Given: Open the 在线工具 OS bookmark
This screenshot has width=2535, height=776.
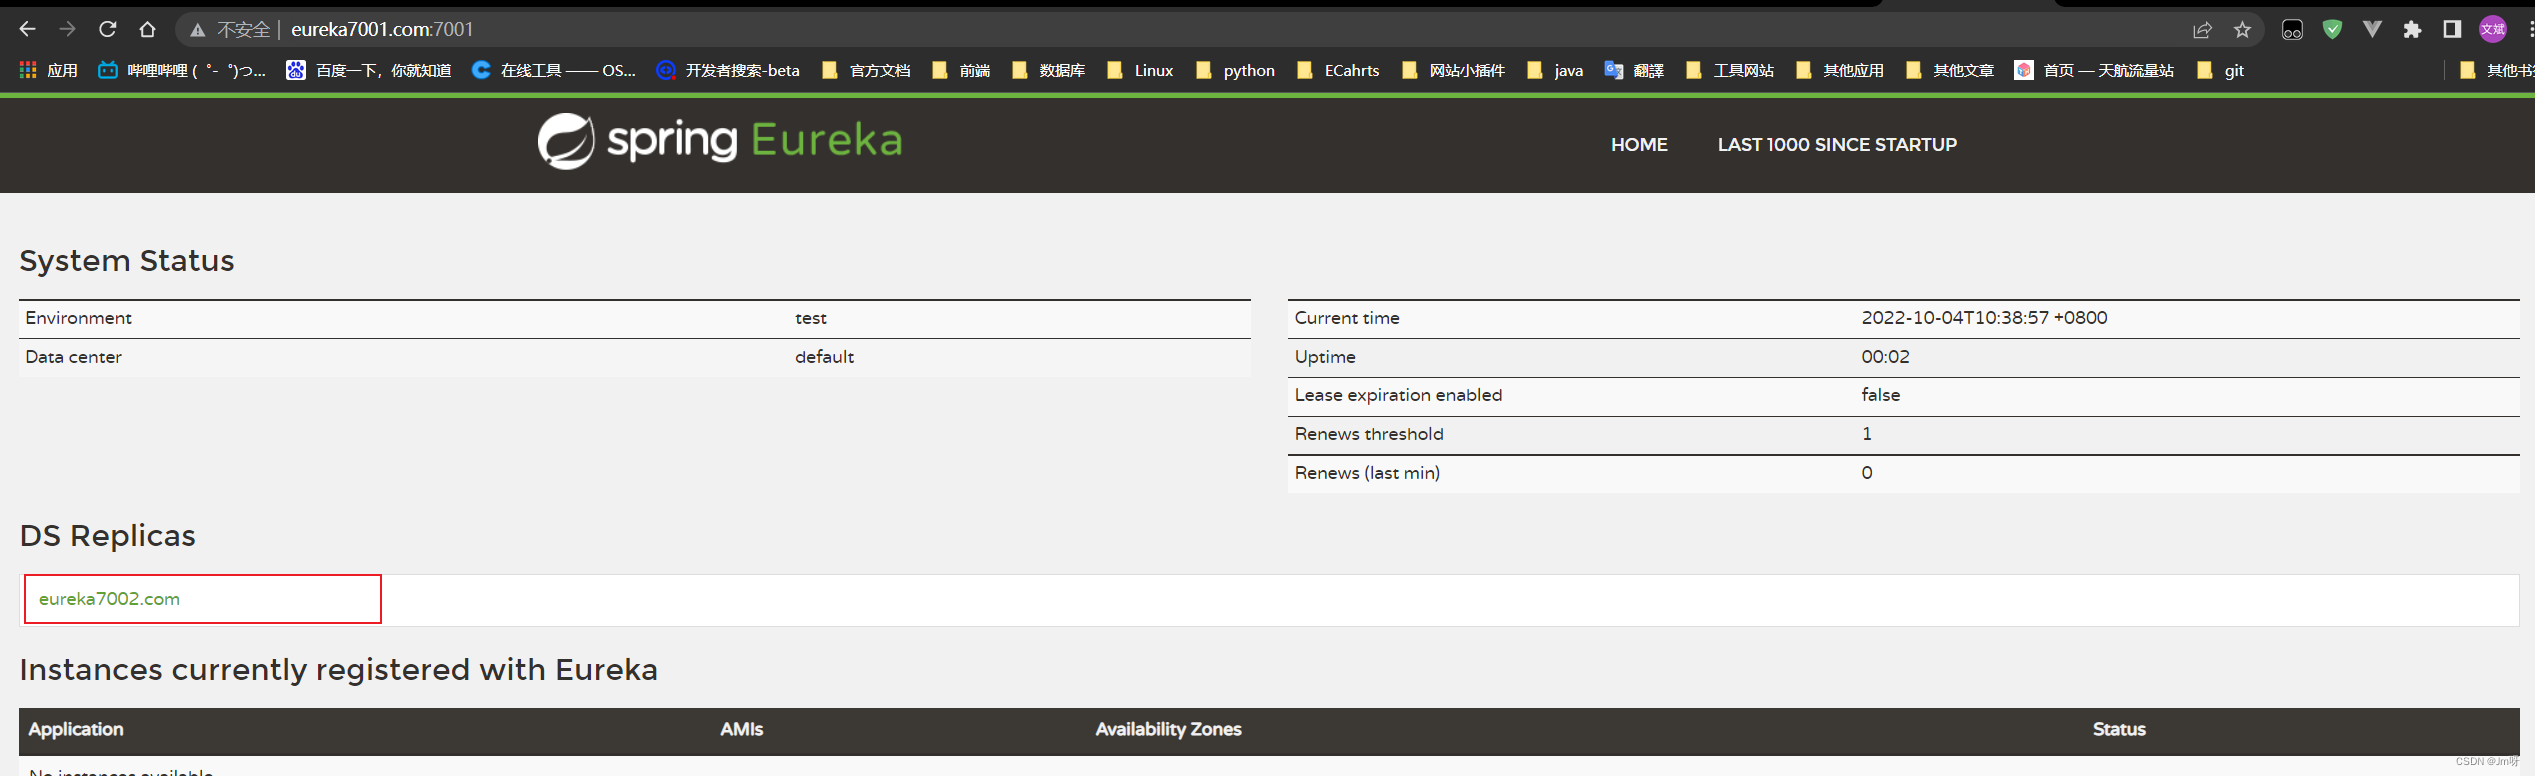Looking at the screenshot, I should (554, 70).
